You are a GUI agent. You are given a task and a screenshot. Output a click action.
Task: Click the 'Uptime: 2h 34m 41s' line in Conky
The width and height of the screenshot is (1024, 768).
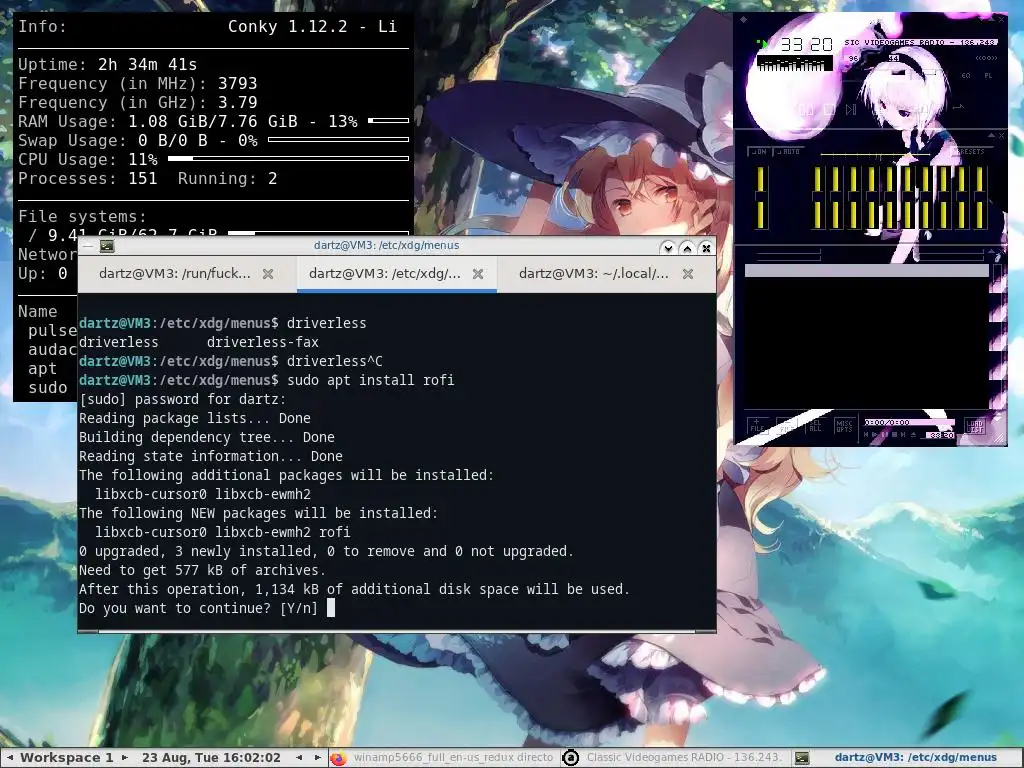(107, 65)
